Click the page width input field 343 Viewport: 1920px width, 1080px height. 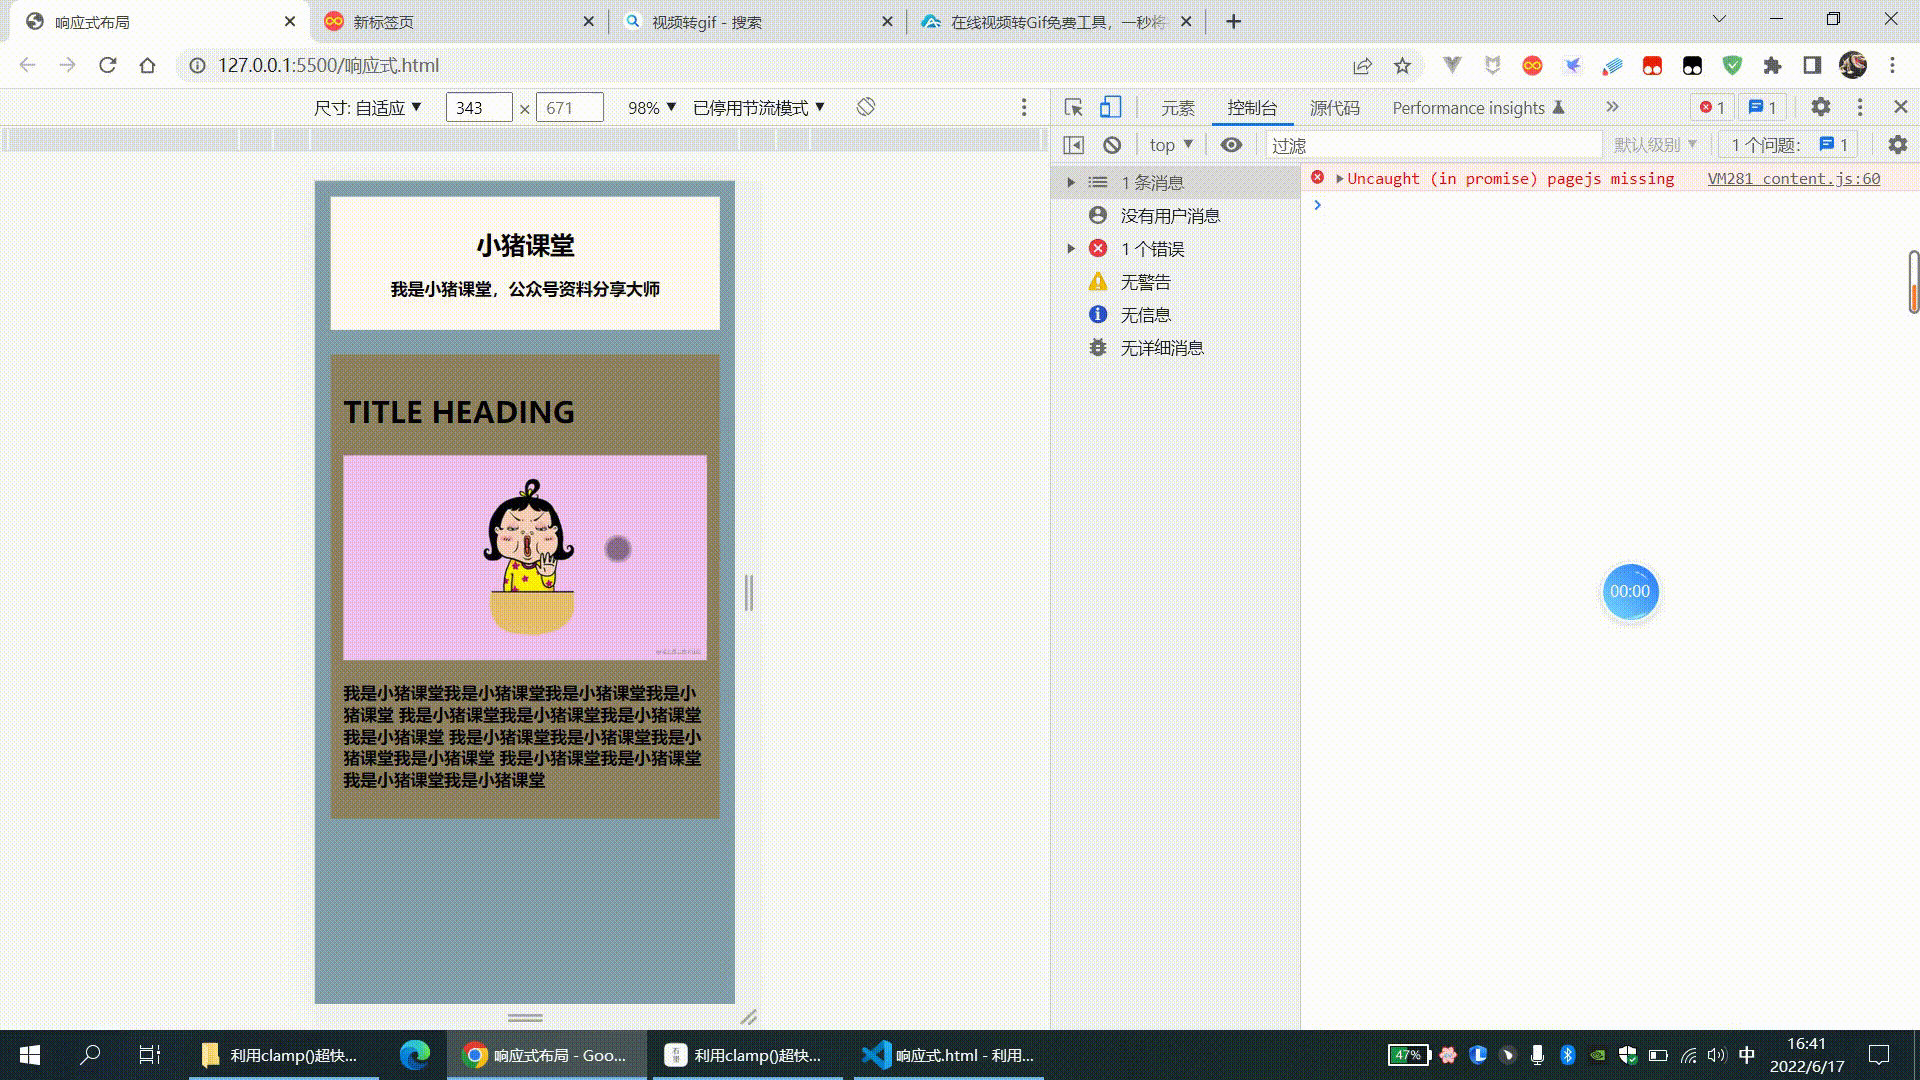[477, 107]
